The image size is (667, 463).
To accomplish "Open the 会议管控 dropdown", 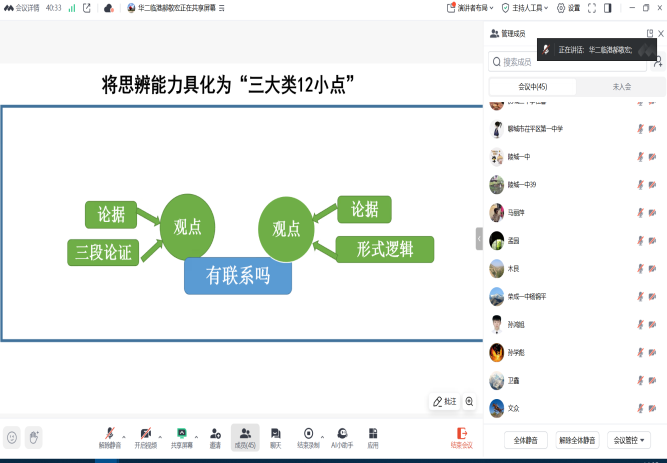I will click(x=629, y=440).
